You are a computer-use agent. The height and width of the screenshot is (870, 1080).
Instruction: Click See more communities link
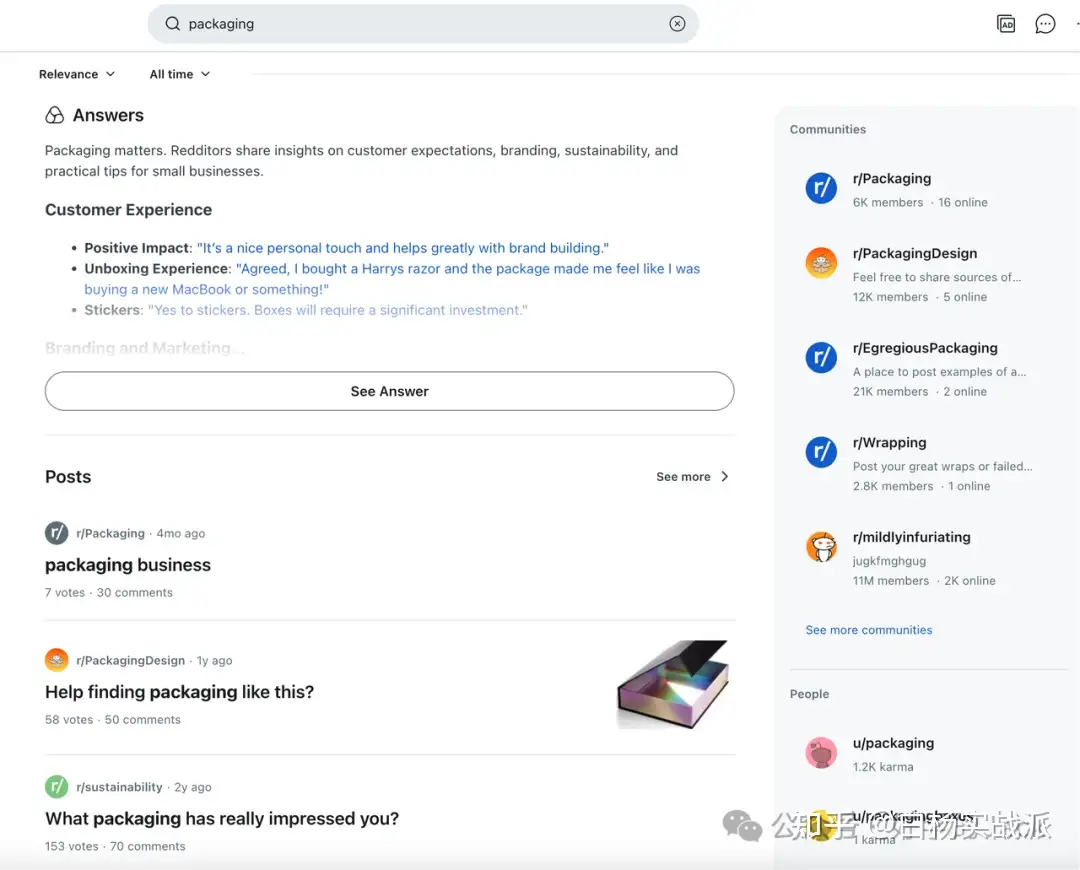(869, 630)
